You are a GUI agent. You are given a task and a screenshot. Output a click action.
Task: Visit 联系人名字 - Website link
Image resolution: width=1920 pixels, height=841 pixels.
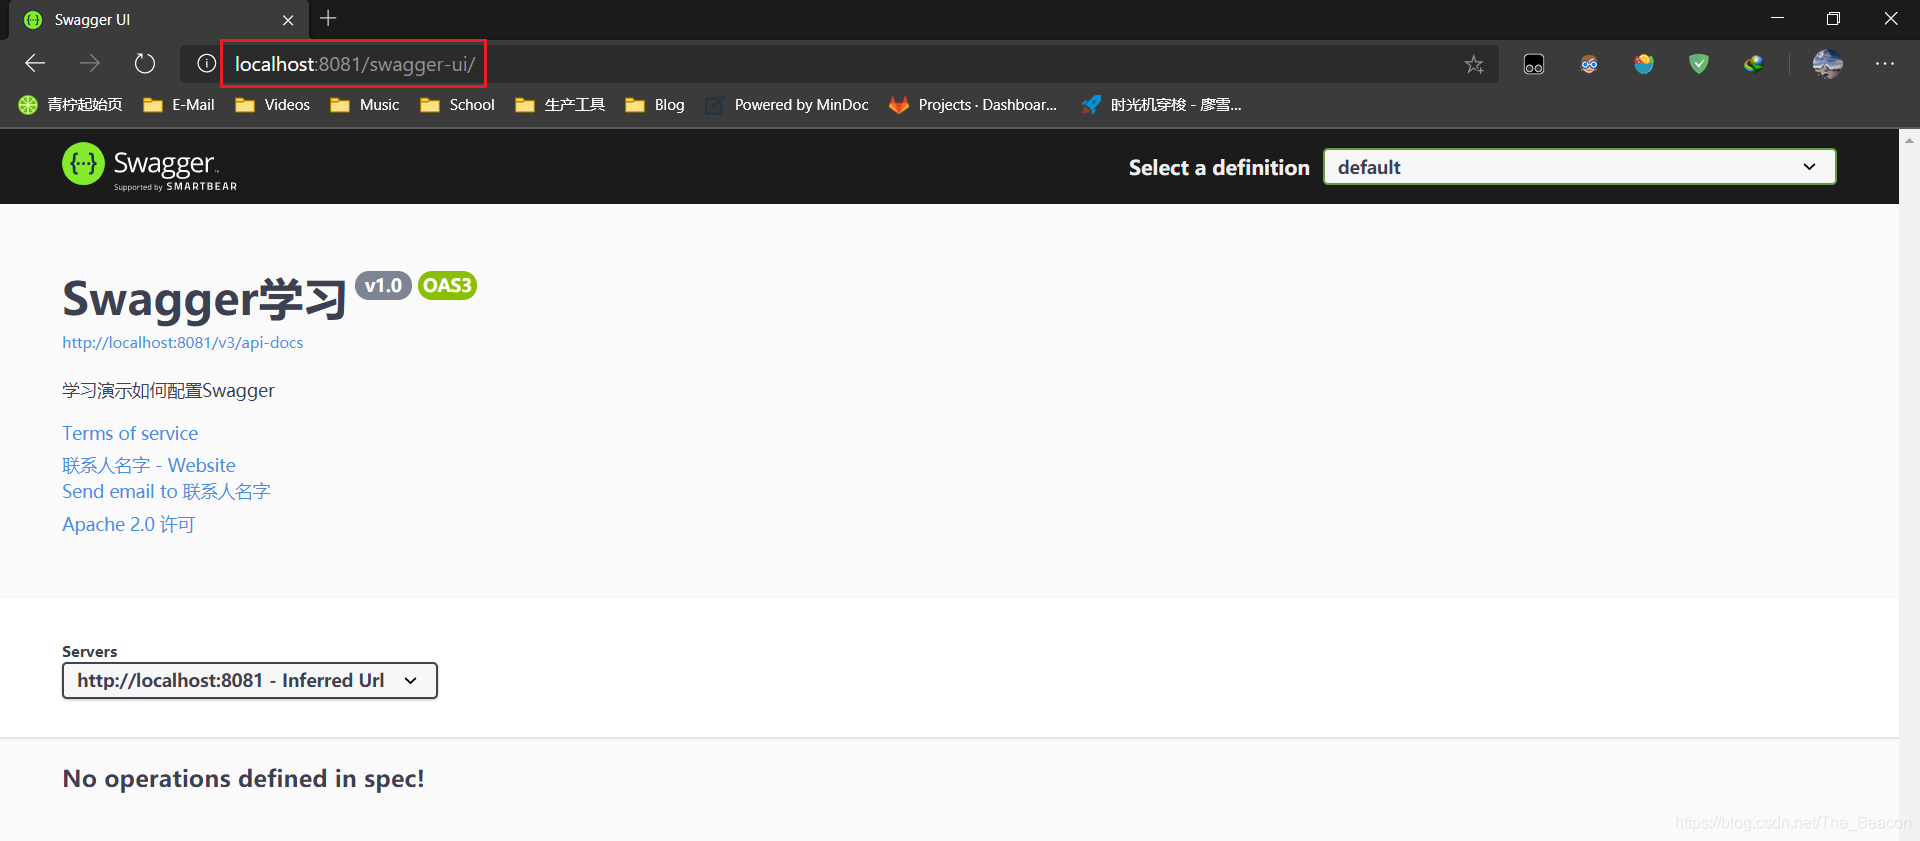click(x=149, y=465)
